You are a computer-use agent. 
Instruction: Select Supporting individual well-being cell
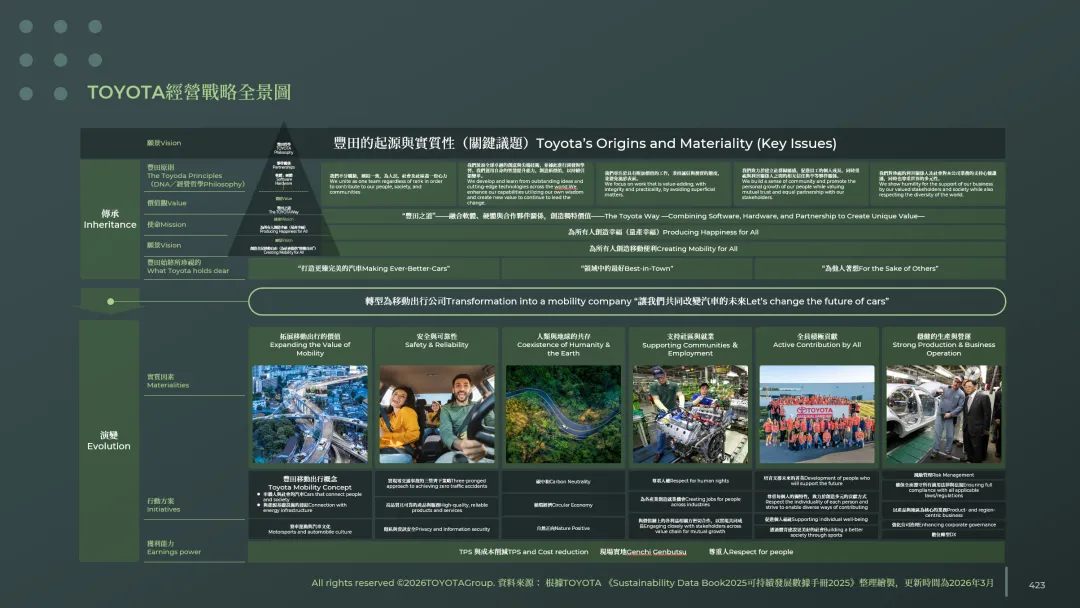pos(817,519)
